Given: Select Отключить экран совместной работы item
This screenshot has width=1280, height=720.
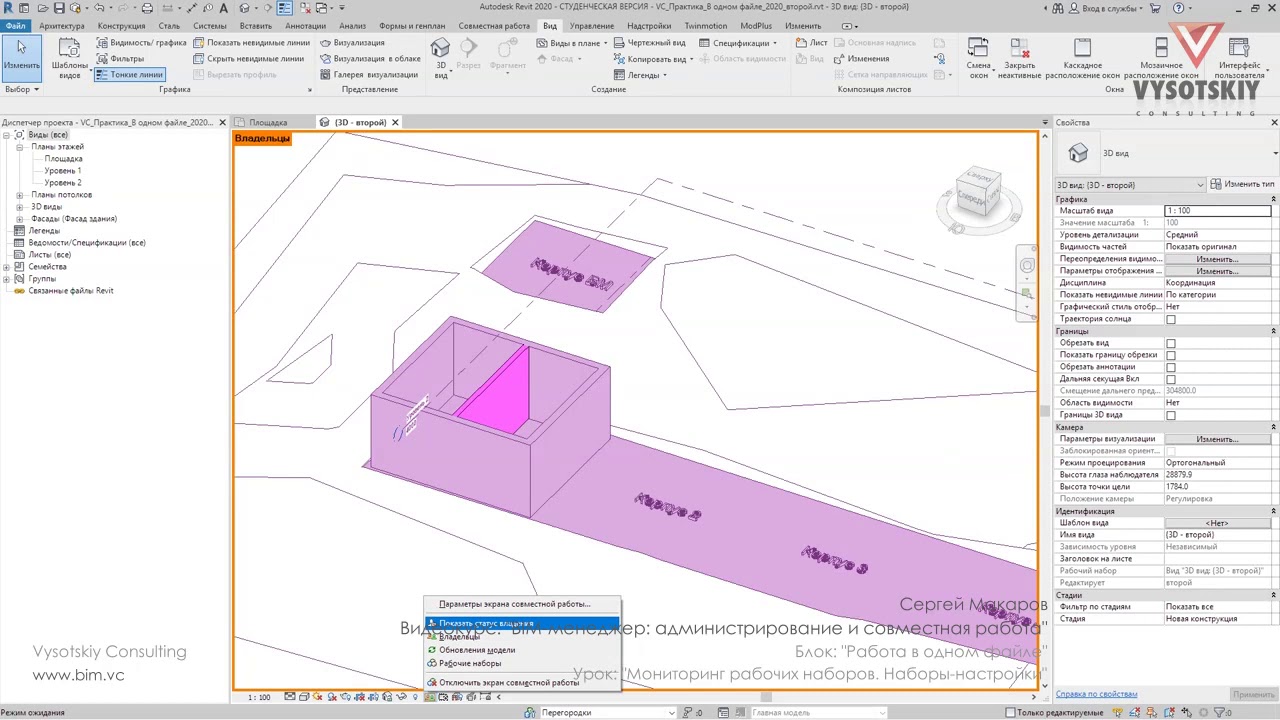Looking at the screenshot, I should tap(522, 682).
